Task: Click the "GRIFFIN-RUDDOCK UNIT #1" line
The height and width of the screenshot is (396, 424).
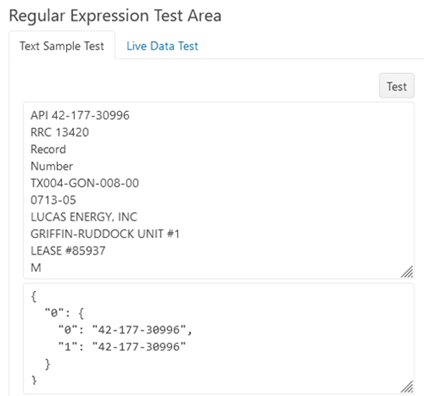Action: [x=105, y=234]
